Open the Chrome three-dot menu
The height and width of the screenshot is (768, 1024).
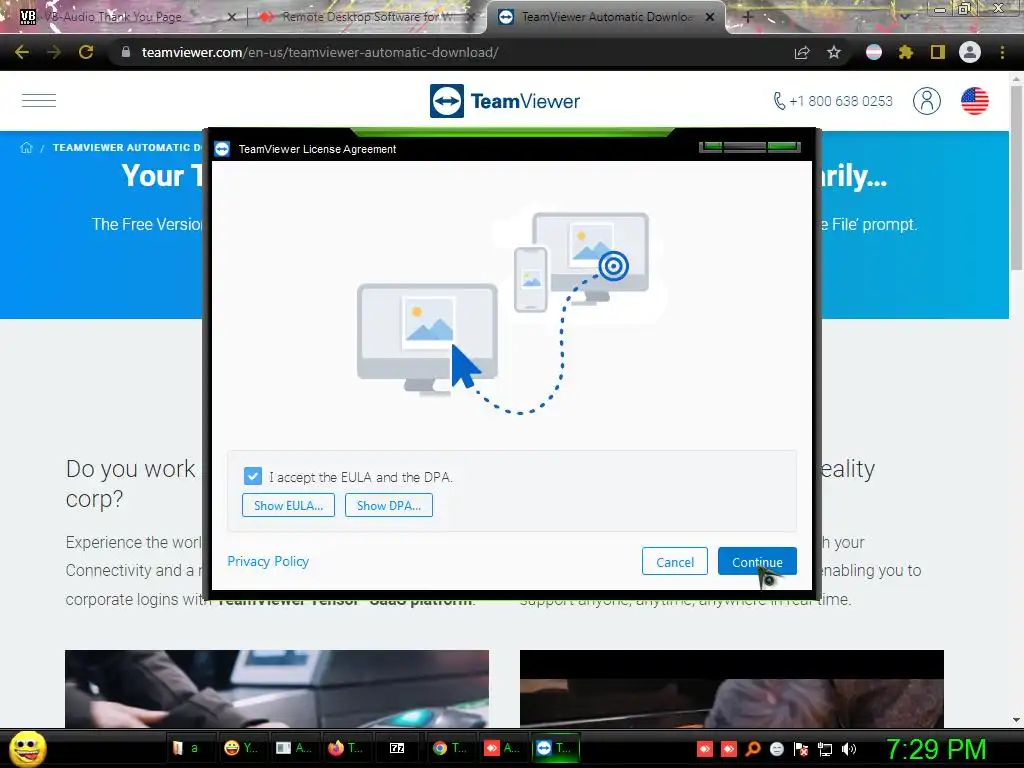point(1002,52)
